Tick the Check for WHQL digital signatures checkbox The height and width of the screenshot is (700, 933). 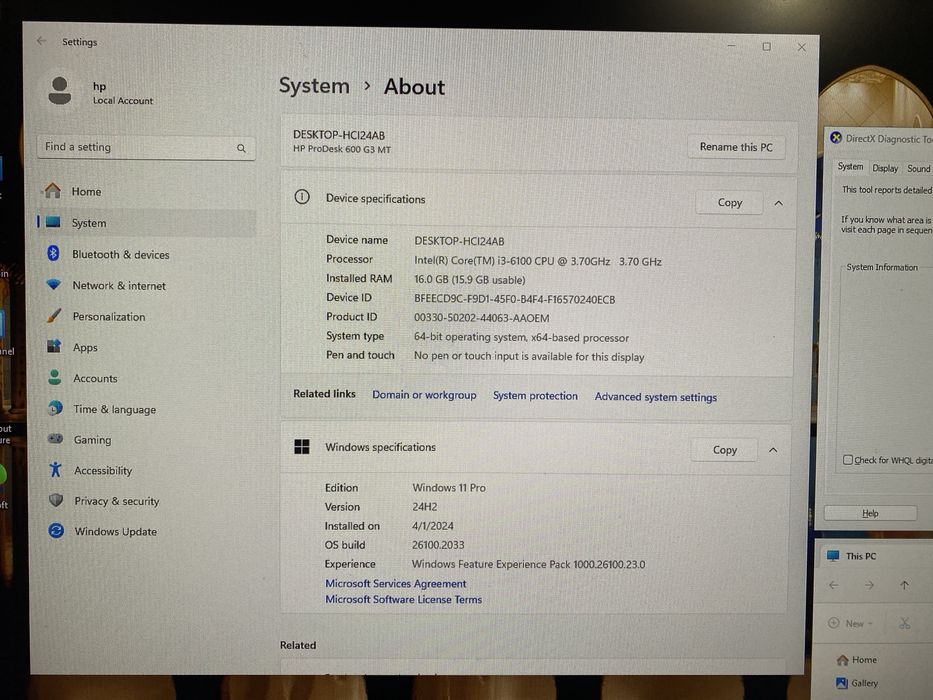coord(848,460)
